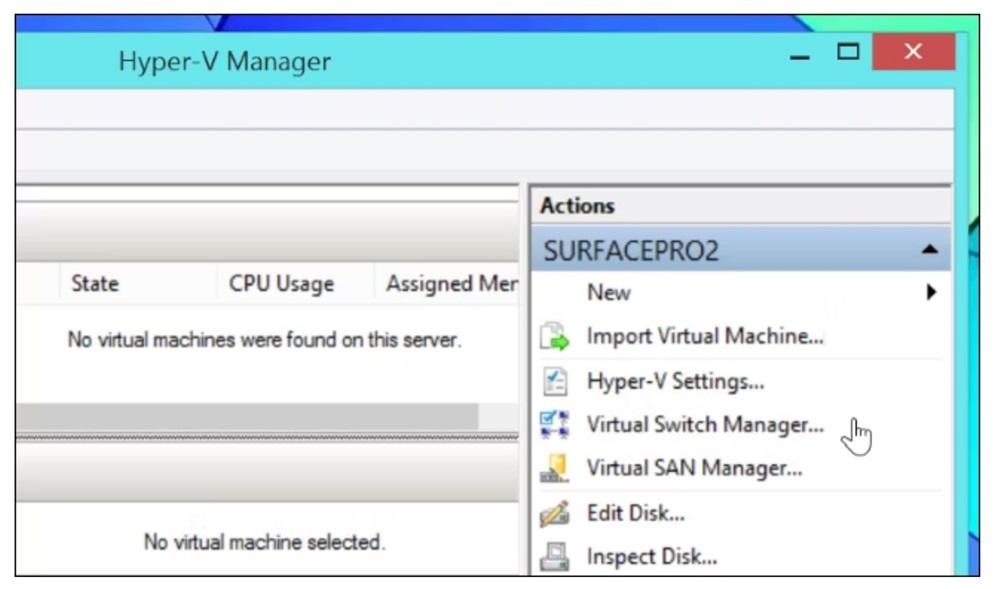This screenshot has height=589, width=1000.
Task: Click the Virtual Switch Manager icon
Action: click(x=553, y=425)
